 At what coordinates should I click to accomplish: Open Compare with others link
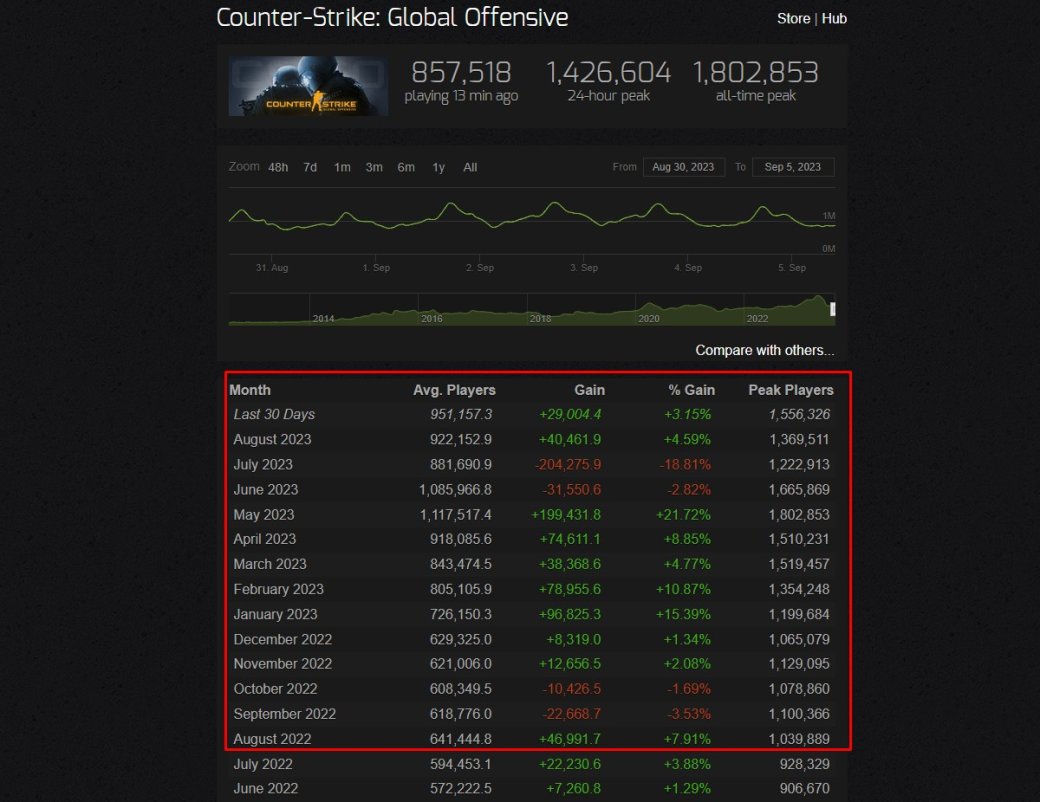pos(765,350)
